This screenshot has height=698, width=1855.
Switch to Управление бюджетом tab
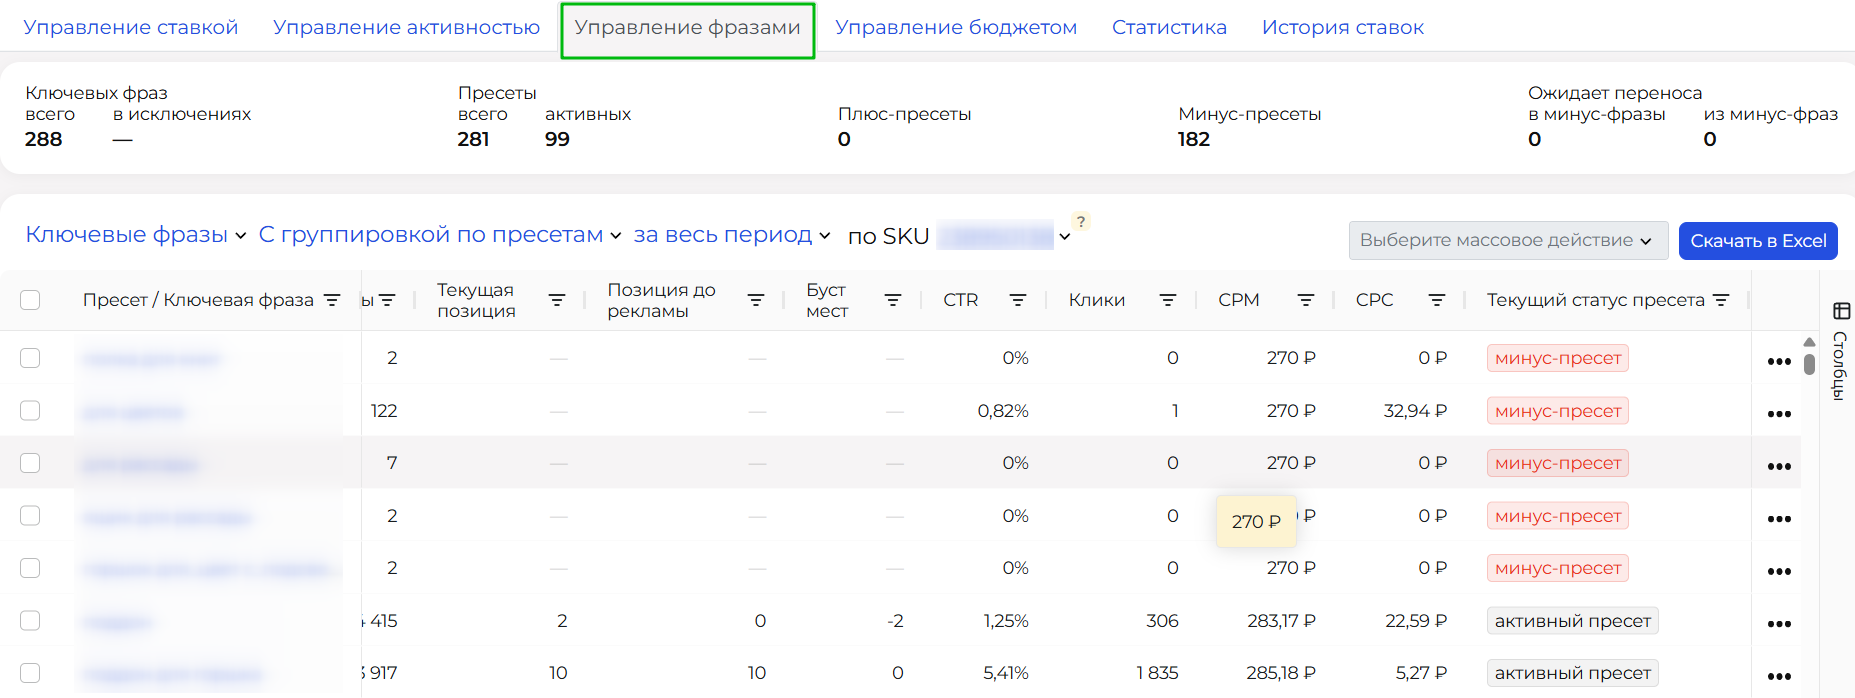pyautogui.click(x=955, y=28)
